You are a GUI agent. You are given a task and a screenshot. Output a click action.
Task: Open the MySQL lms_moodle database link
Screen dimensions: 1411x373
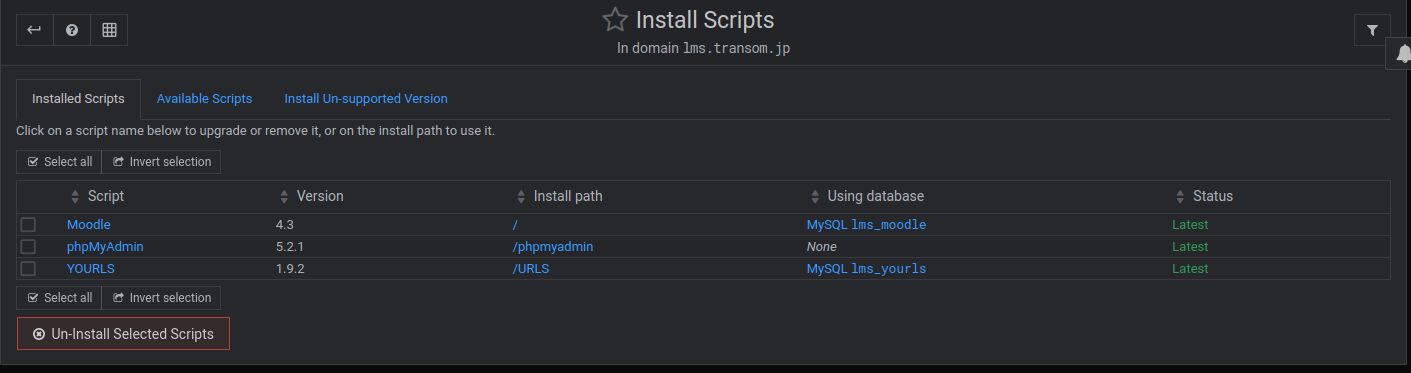coord(866,225)
